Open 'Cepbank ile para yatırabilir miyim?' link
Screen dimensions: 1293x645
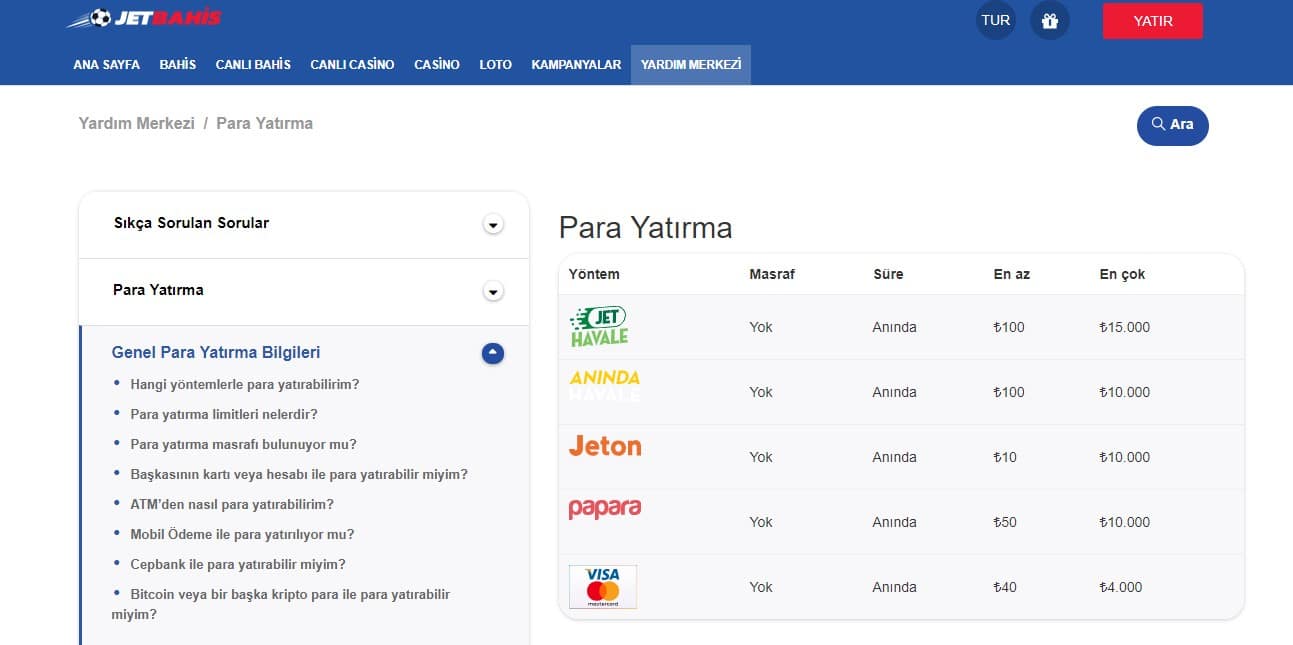pyautogui.click(x=238, y=564)
